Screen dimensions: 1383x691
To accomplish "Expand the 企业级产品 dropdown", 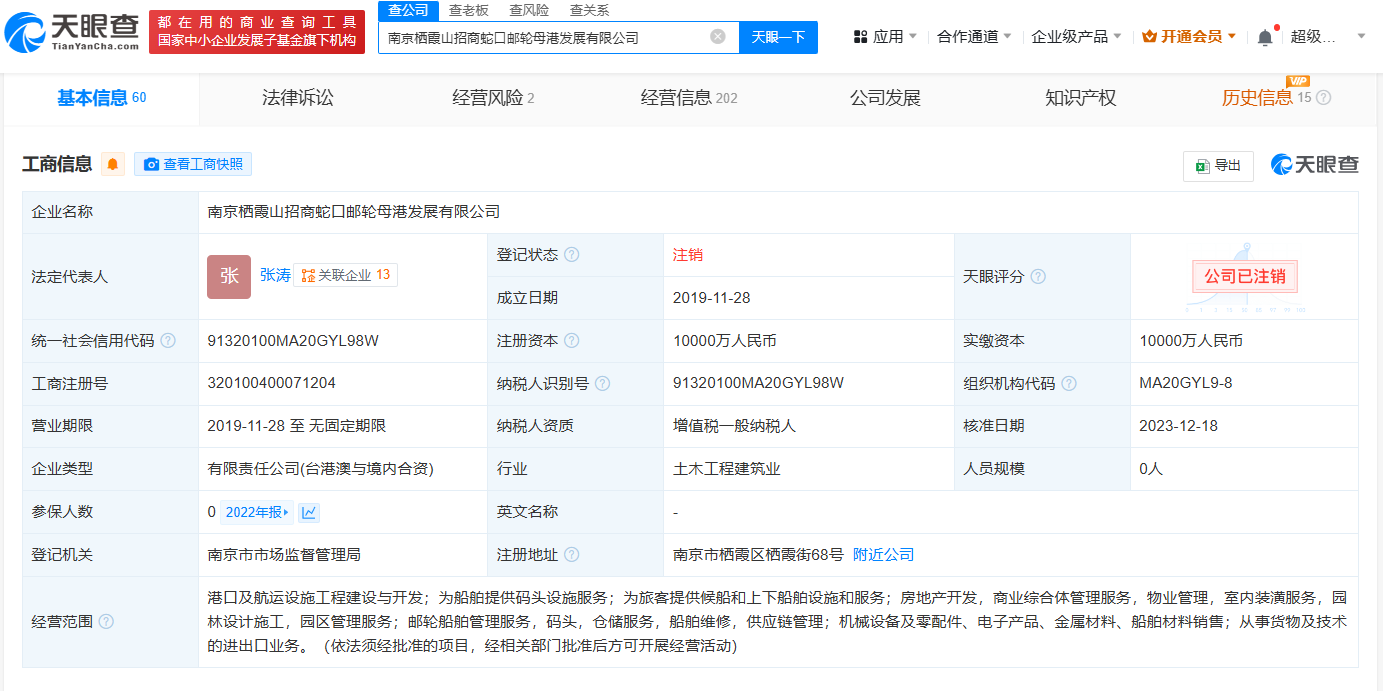I will coord(1076,37).
